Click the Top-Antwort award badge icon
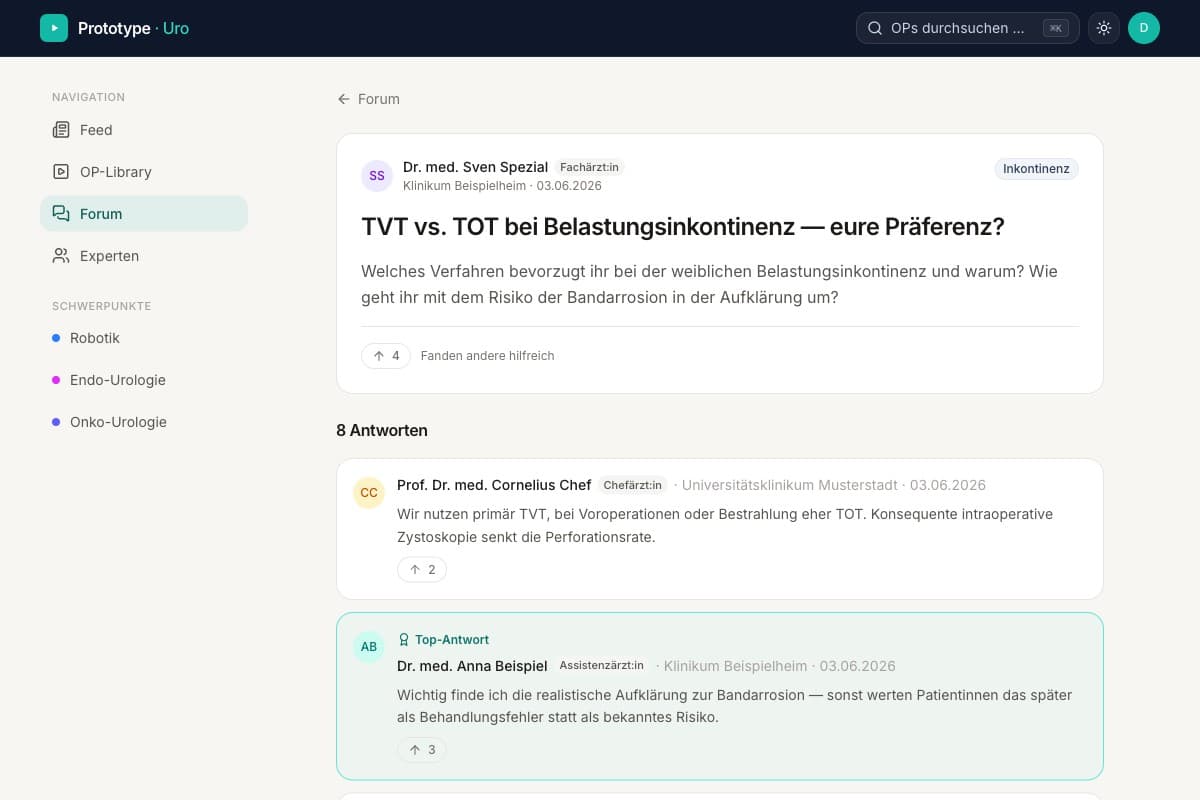The image size is (1200, 800). click(x=404, y=640)
